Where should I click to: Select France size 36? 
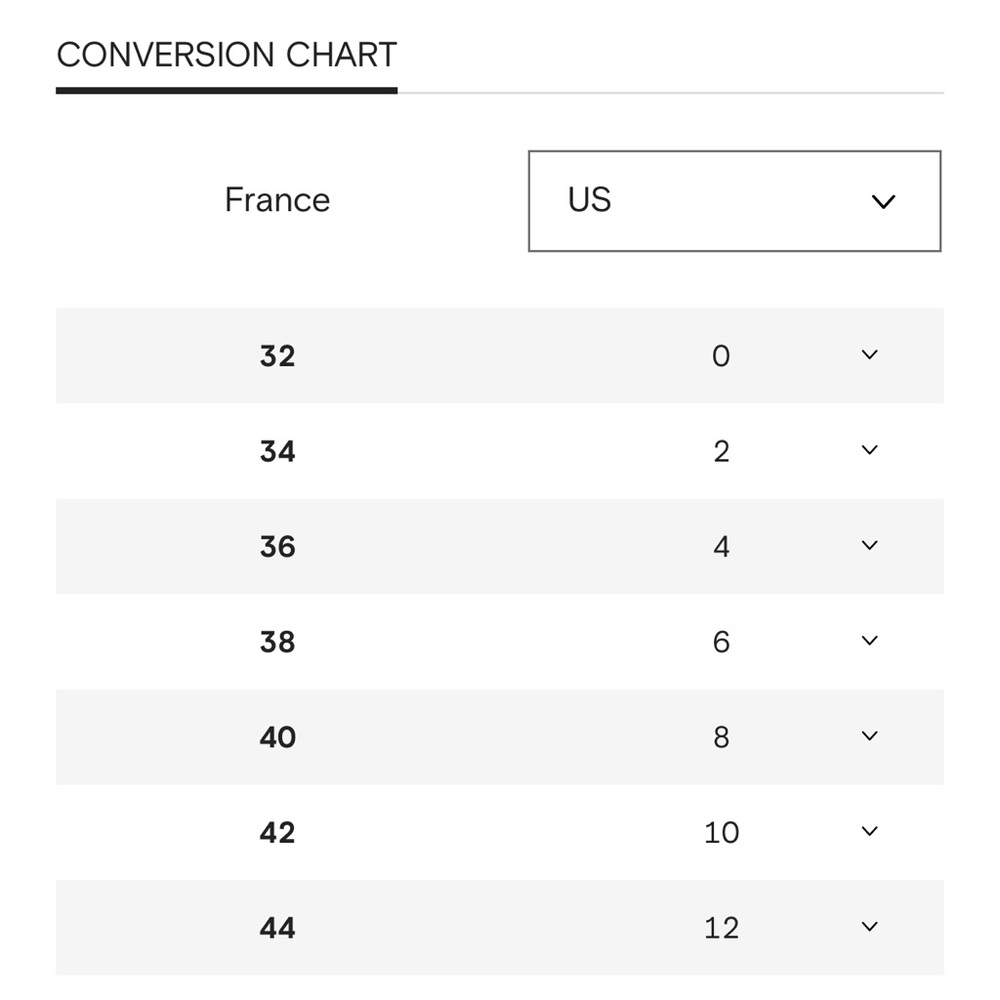point(277,547)
